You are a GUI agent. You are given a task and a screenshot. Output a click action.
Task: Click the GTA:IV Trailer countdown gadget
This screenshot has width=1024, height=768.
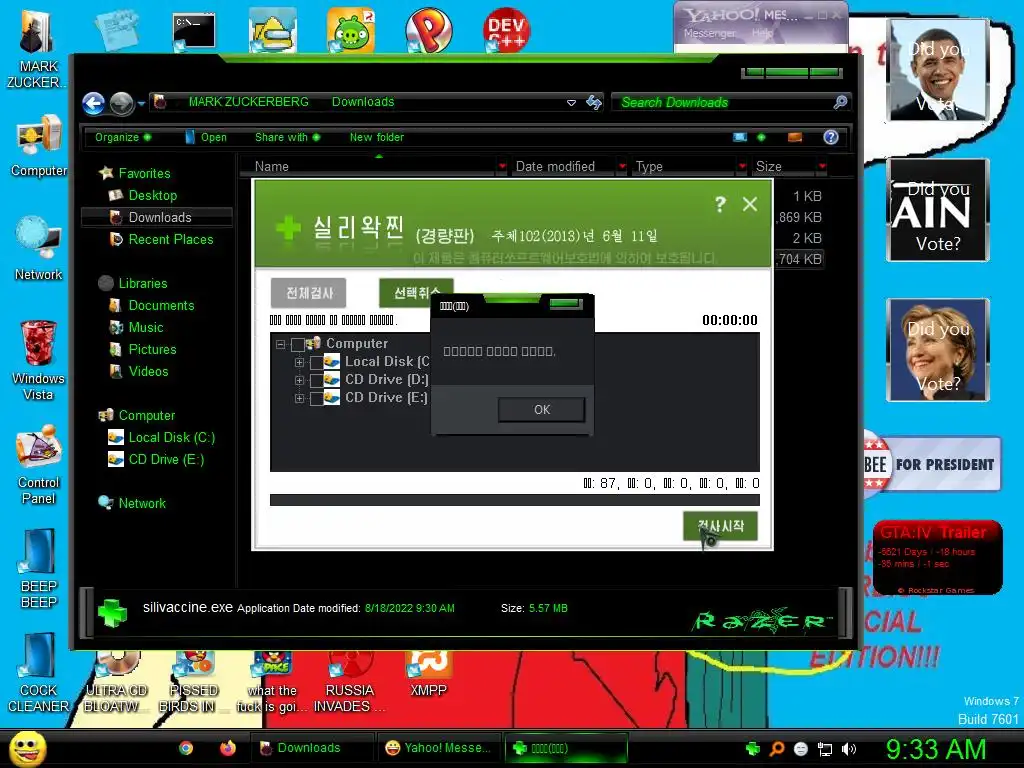(938, 558)
